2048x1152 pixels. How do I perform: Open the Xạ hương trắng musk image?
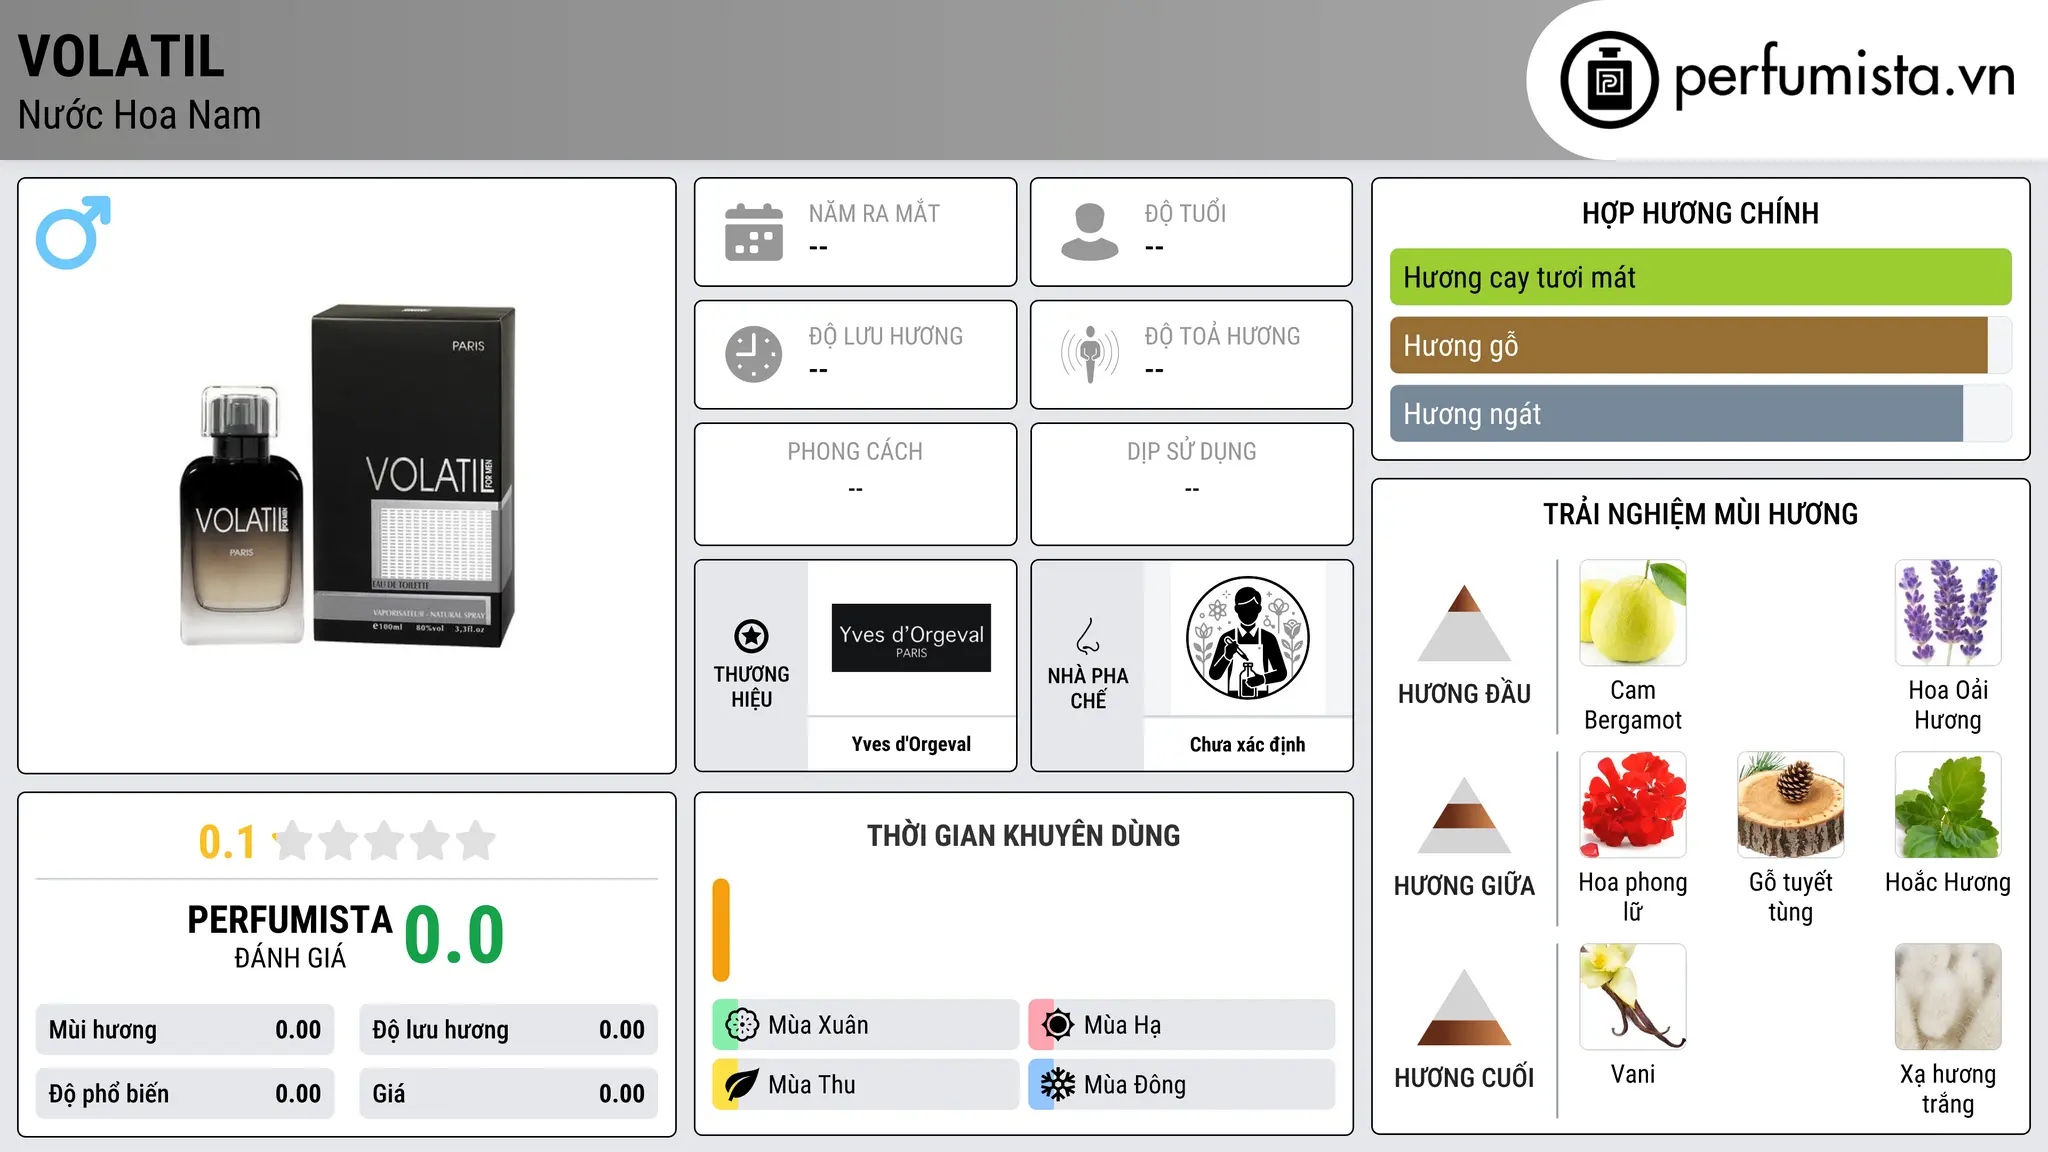pos(1948,997)
